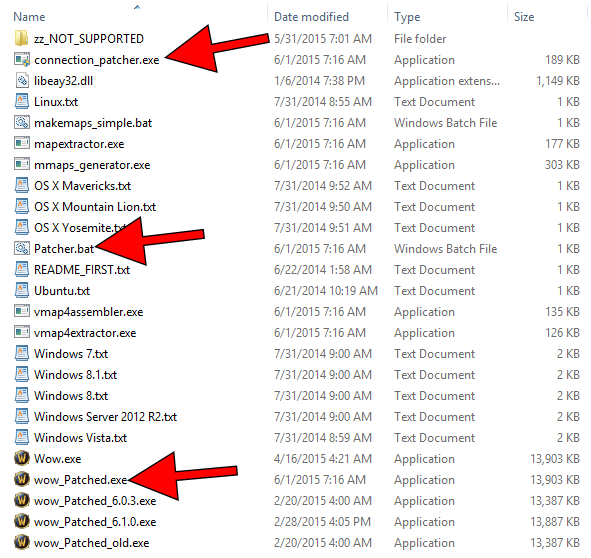Click the makemaps_simple.bat icon
591x558 pixels.
21,123
